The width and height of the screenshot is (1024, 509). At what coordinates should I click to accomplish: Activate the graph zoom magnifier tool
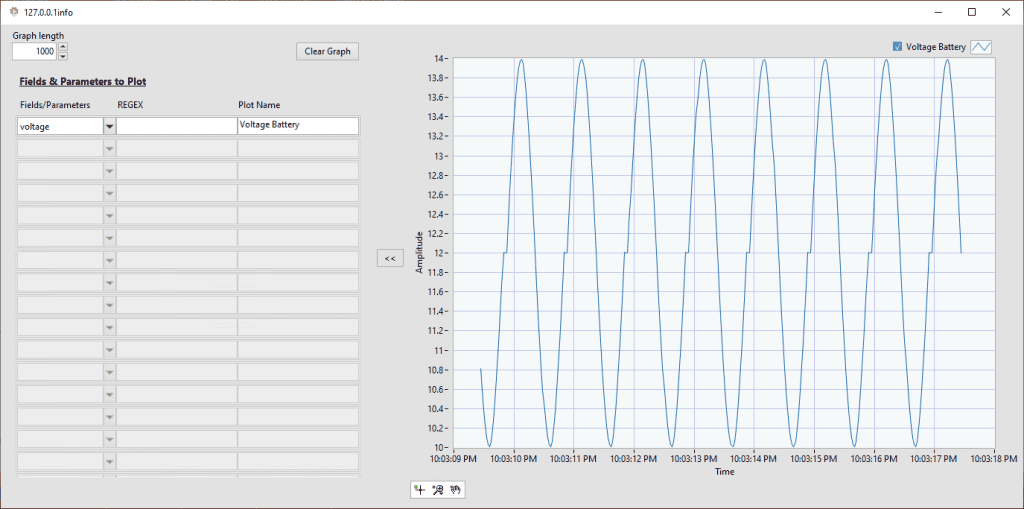(438, 489)
